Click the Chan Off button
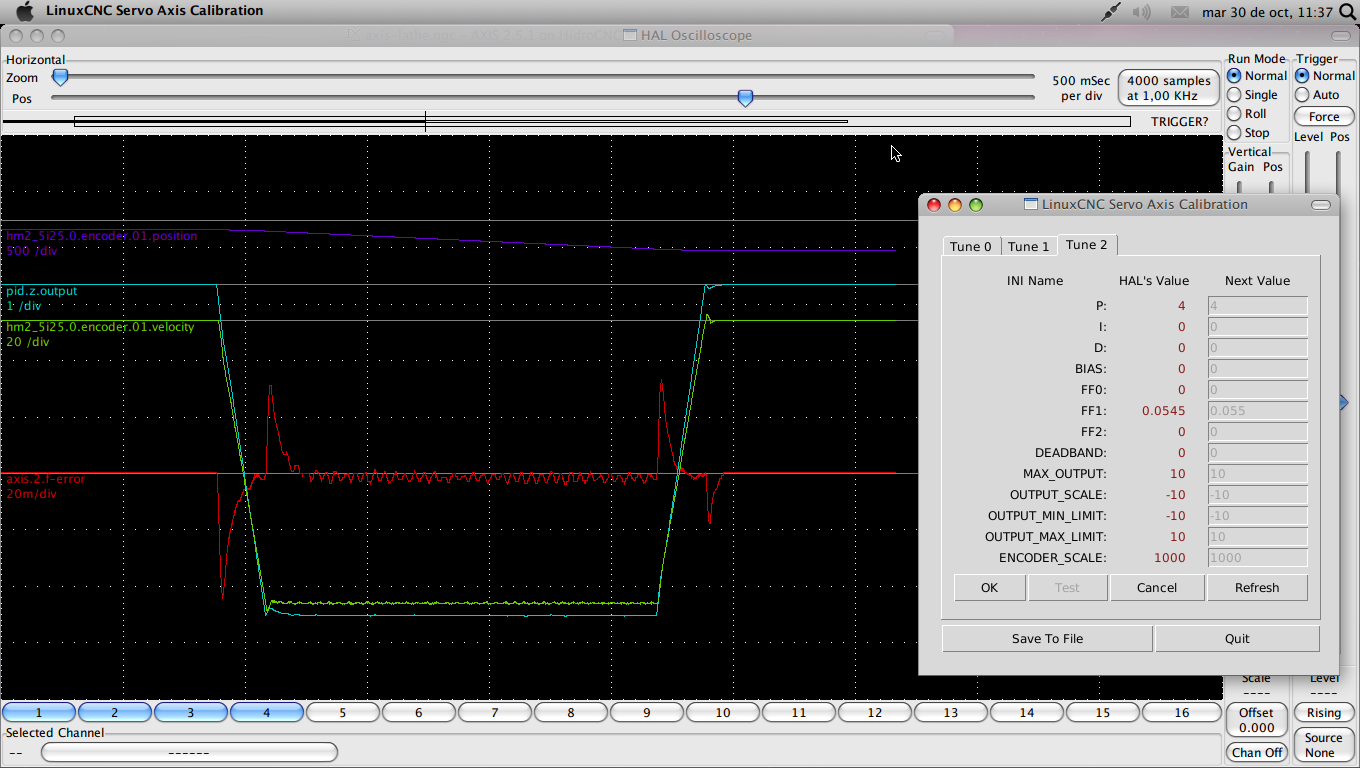 pos(1257,753)
